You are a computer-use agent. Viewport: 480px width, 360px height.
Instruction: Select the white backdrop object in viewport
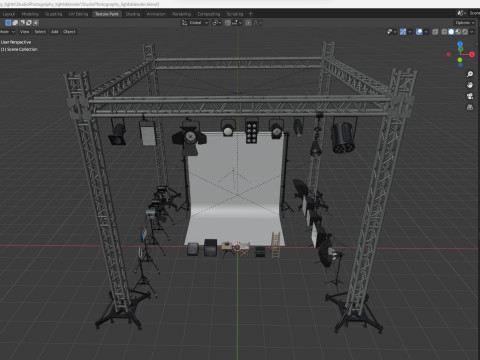pos(235,188)
